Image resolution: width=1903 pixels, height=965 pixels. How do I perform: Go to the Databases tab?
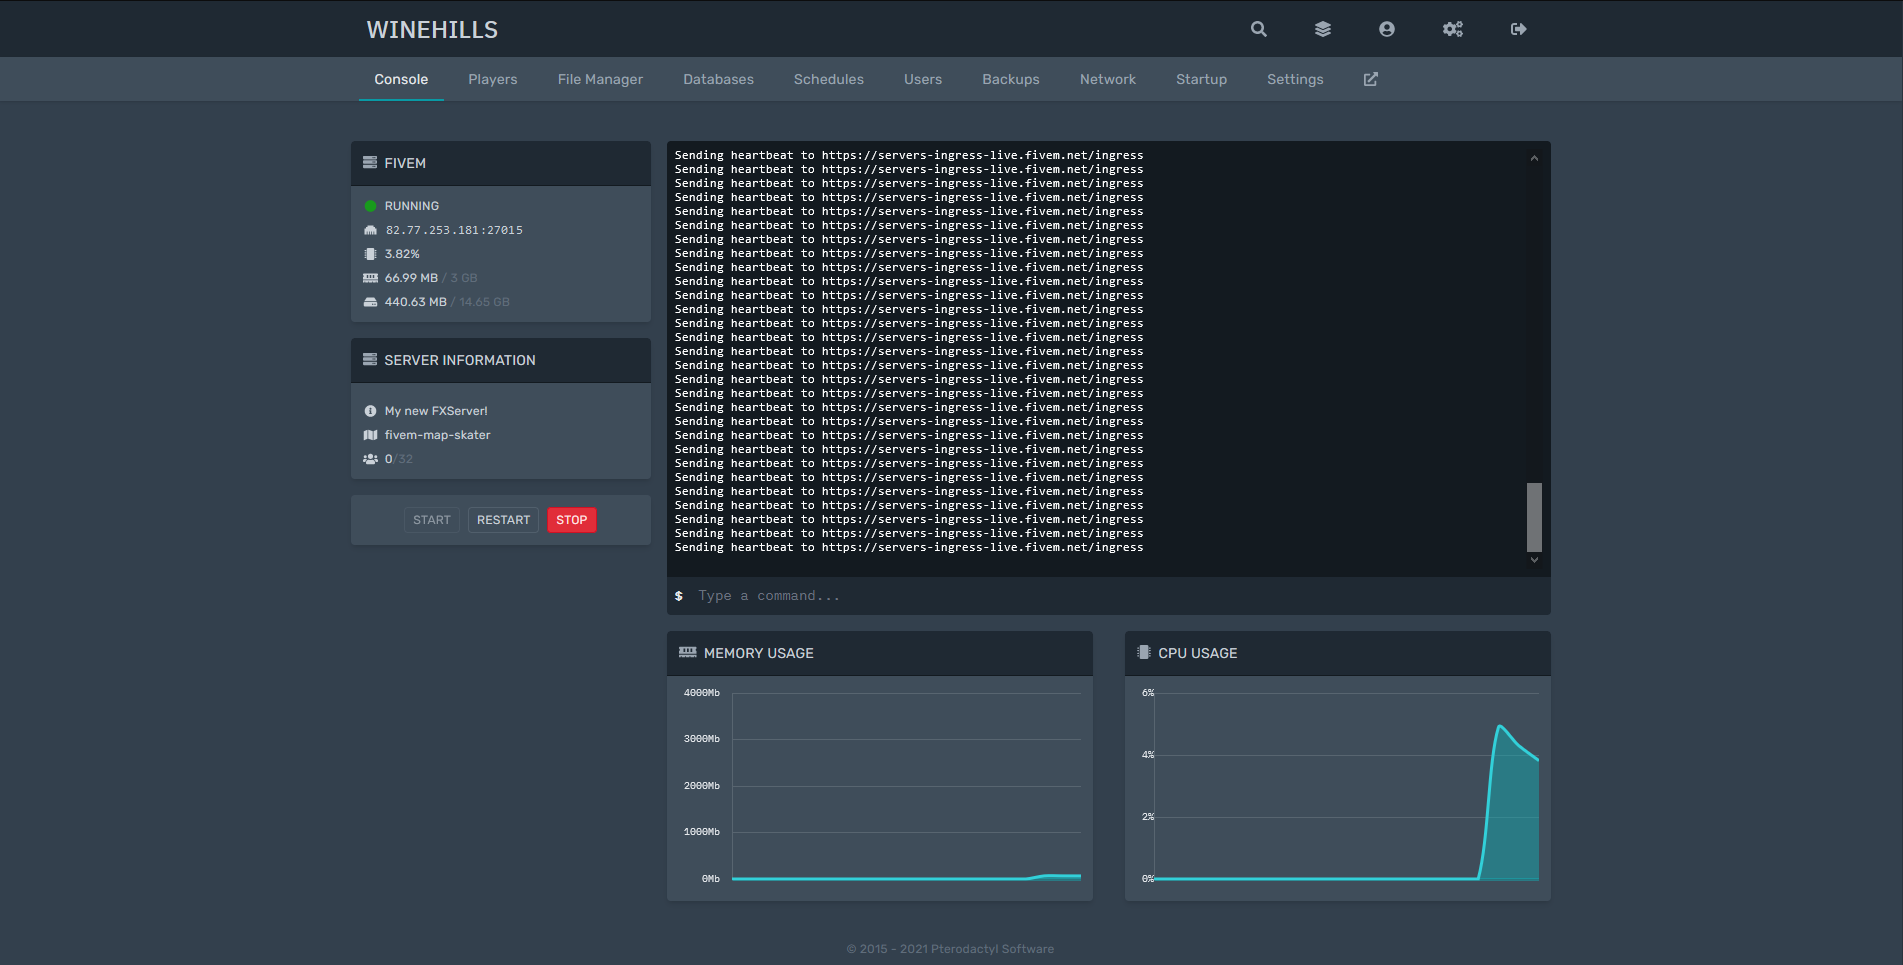click(718, 79)
